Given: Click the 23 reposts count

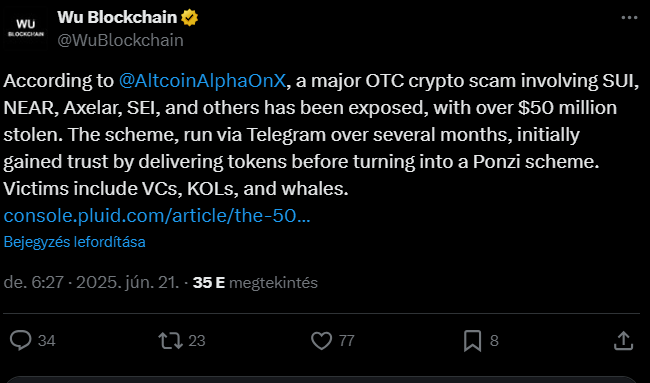Looking at the screenshot, I should point(197,341).
